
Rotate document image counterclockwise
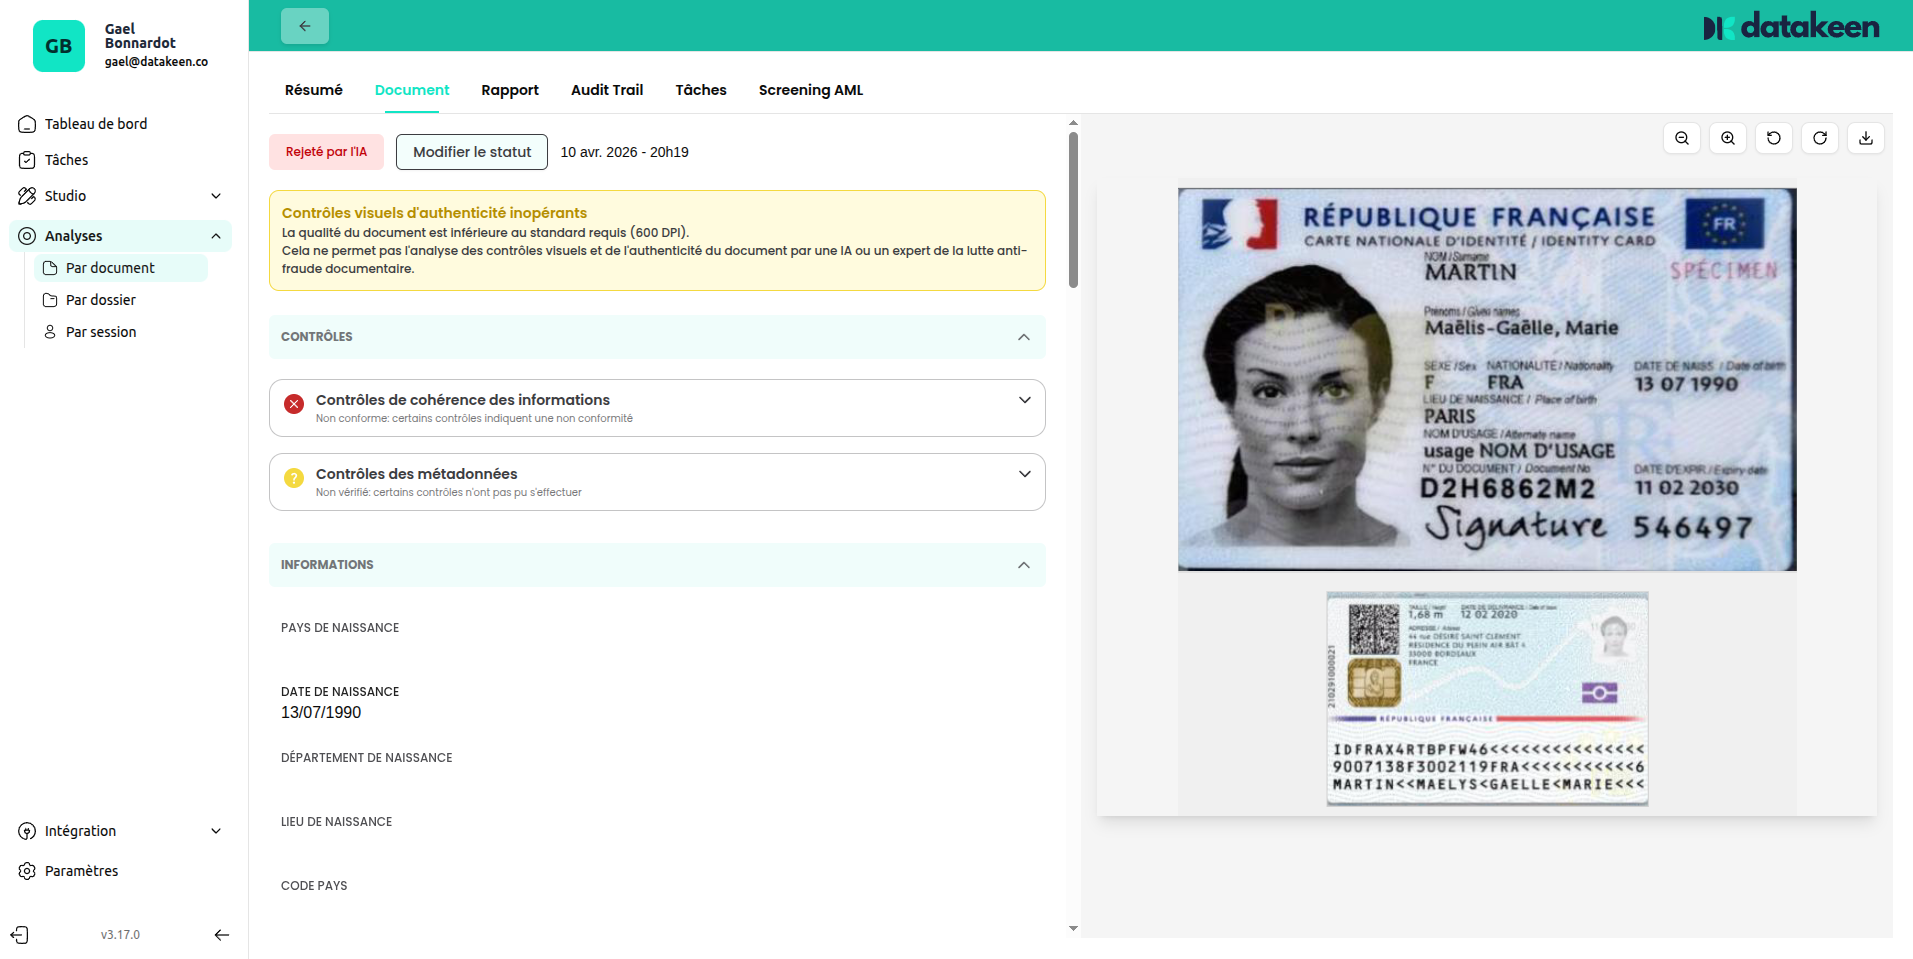click(x=1774, y=138)
